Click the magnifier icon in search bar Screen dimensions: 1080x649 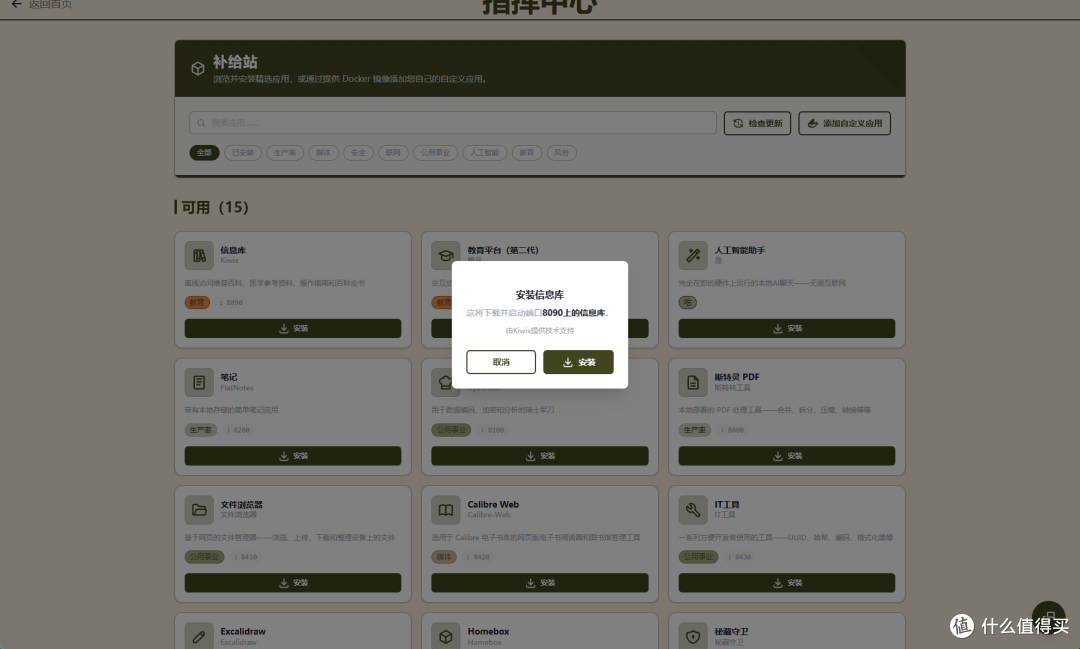[201, 123]
